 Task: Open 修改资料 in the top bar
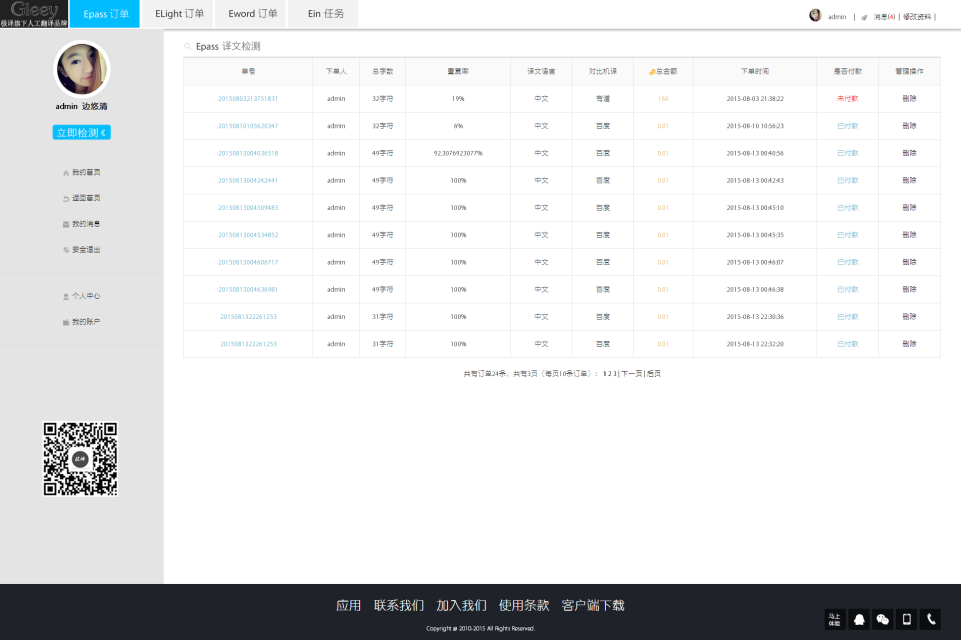tap(916, 17)
